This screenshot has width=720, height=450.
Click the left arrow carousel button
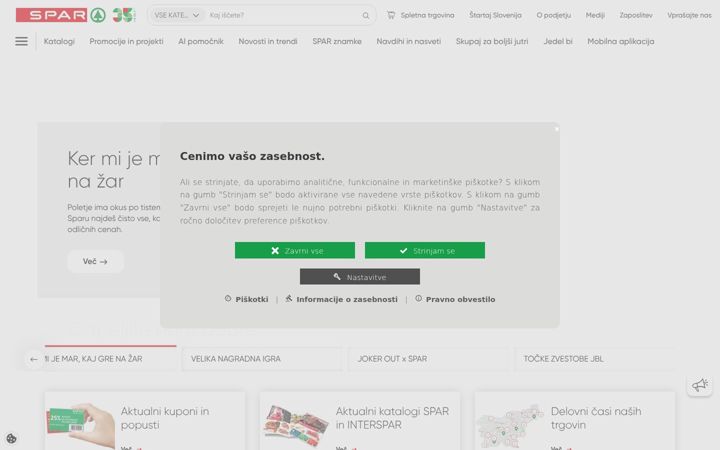tap(34, 359)
